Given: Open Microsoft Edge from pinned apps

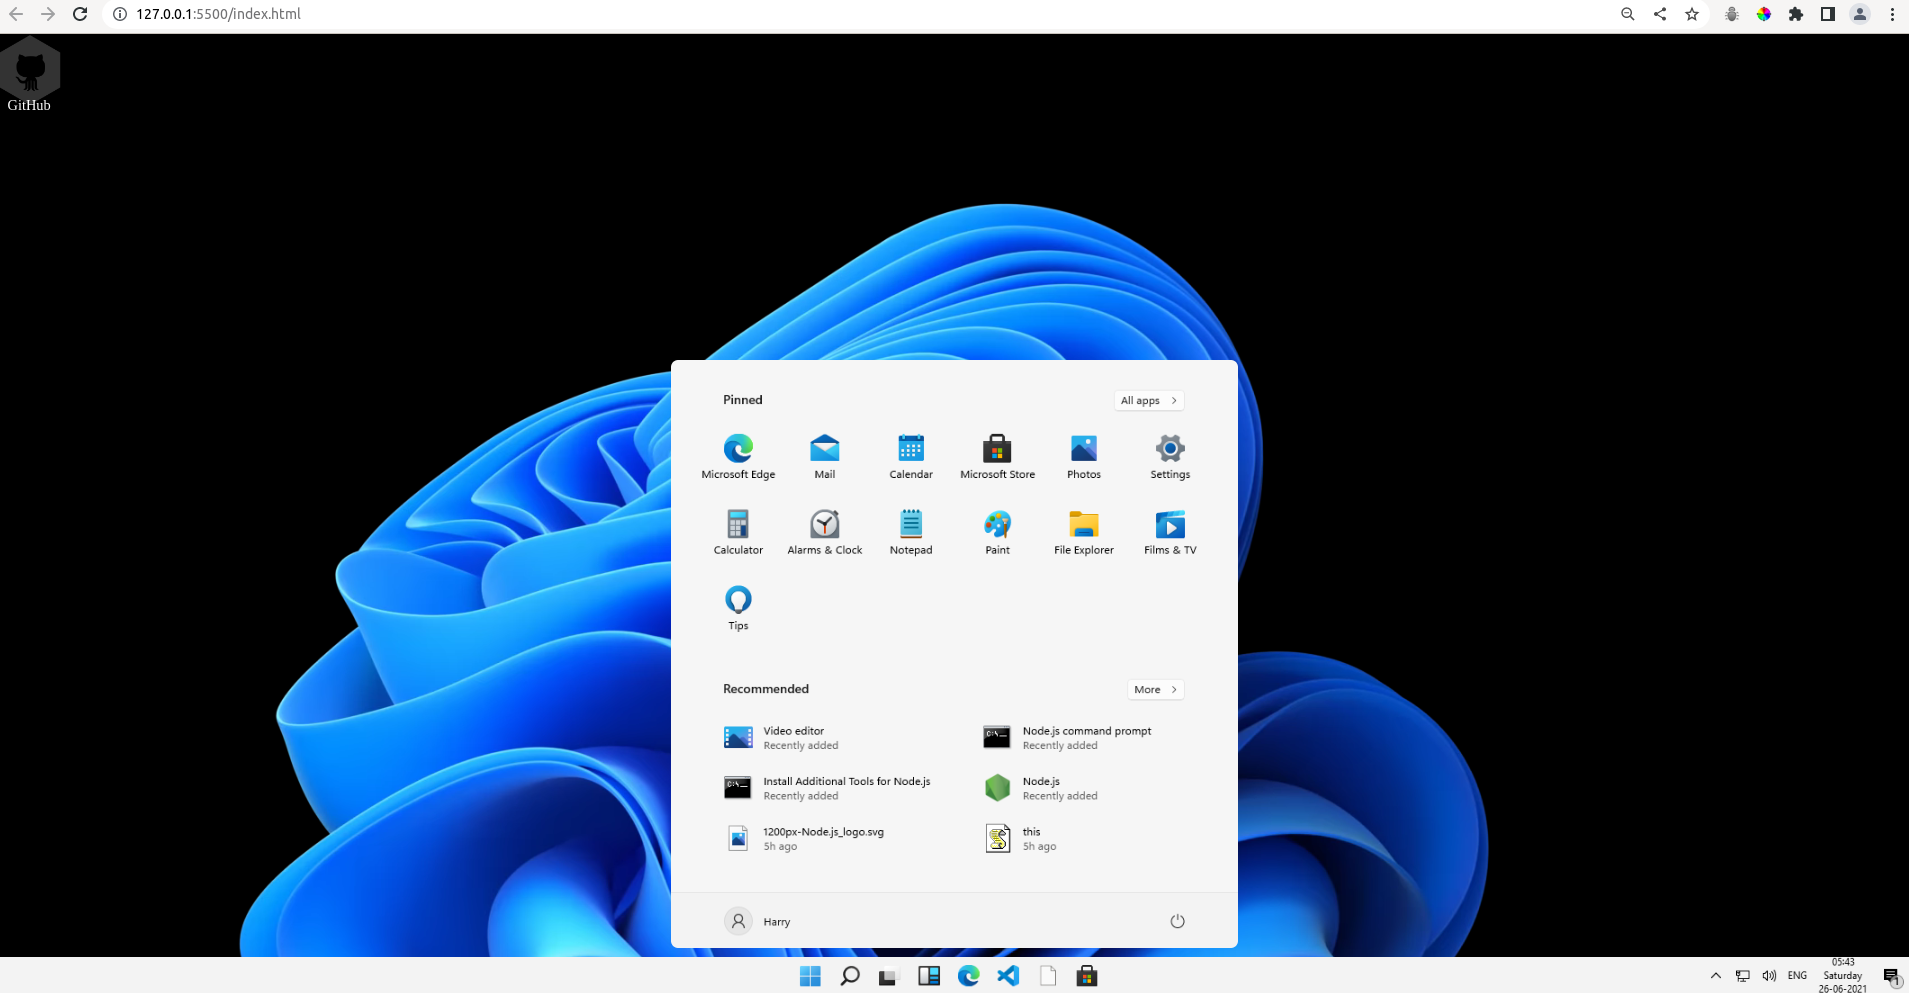Looking at the screenshot, I should click(x=737, y=455).
